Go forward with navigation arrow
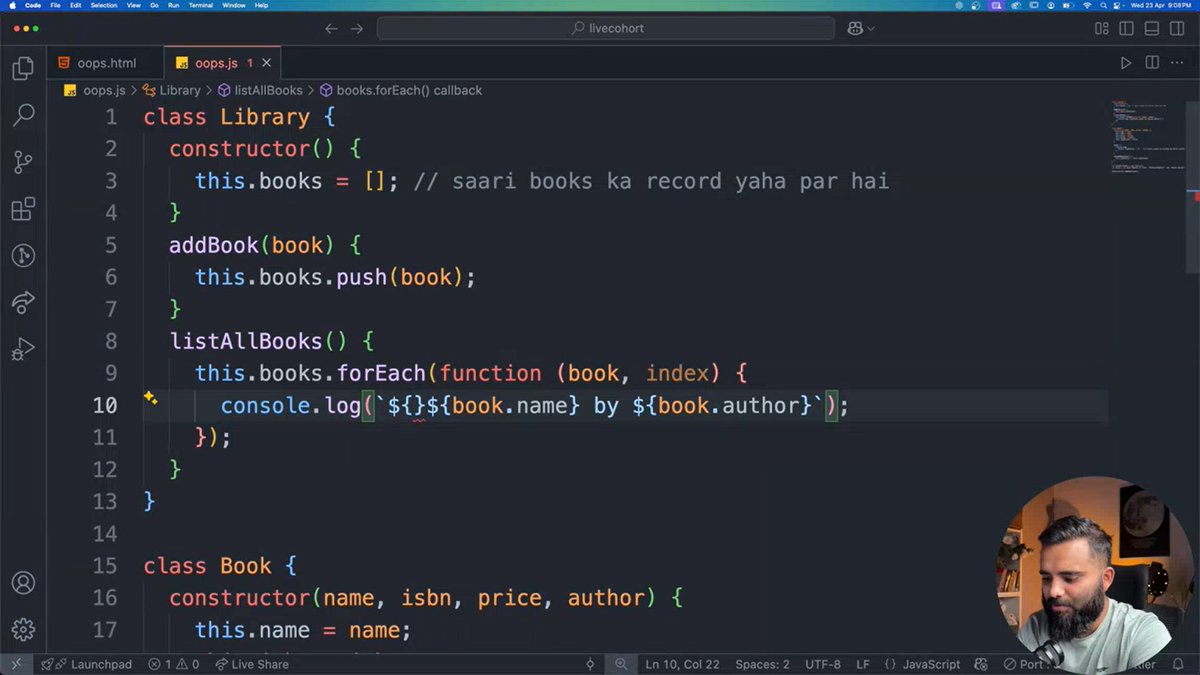The height and width of the screenshot is (675, 1200). point(357,28)
